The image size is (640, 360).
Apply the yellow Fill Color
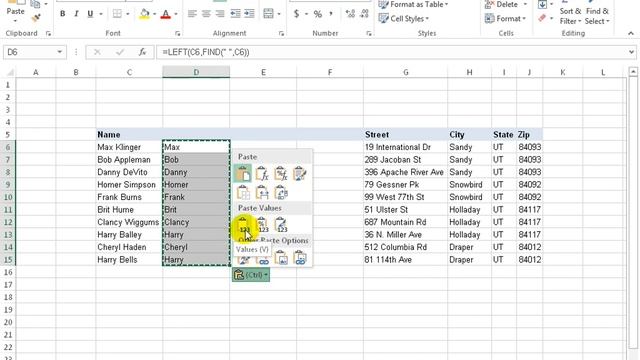pyautogui.click(x=144, y=14)
